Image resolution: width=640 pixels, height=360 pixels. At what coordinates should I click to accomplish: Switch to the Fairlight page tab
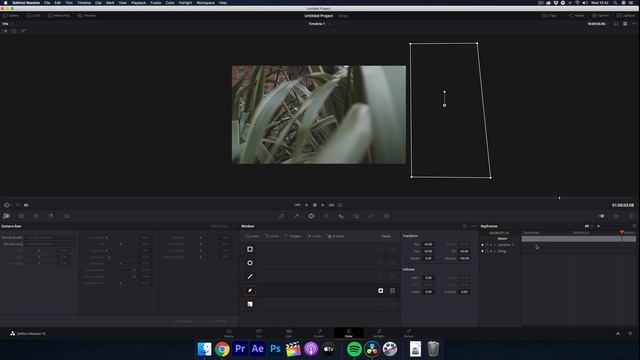click(x=379, y=333)
